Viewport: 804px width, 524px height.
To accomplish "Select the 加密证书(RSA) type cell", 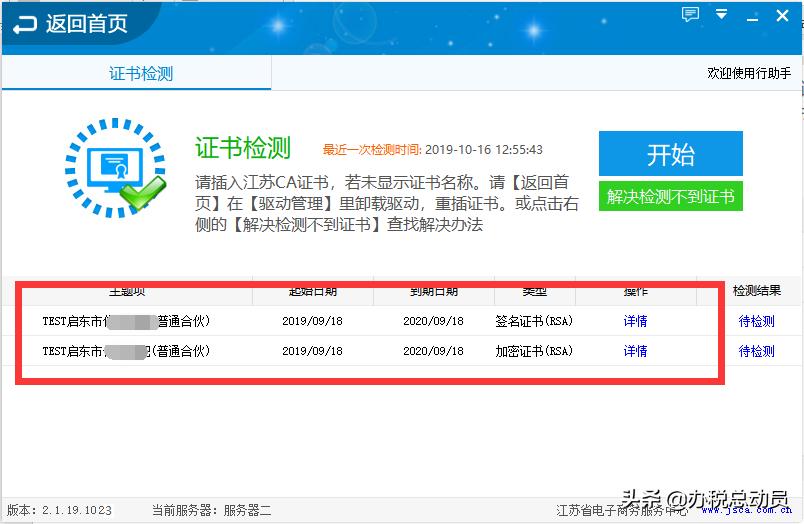I will click(534, 351).
